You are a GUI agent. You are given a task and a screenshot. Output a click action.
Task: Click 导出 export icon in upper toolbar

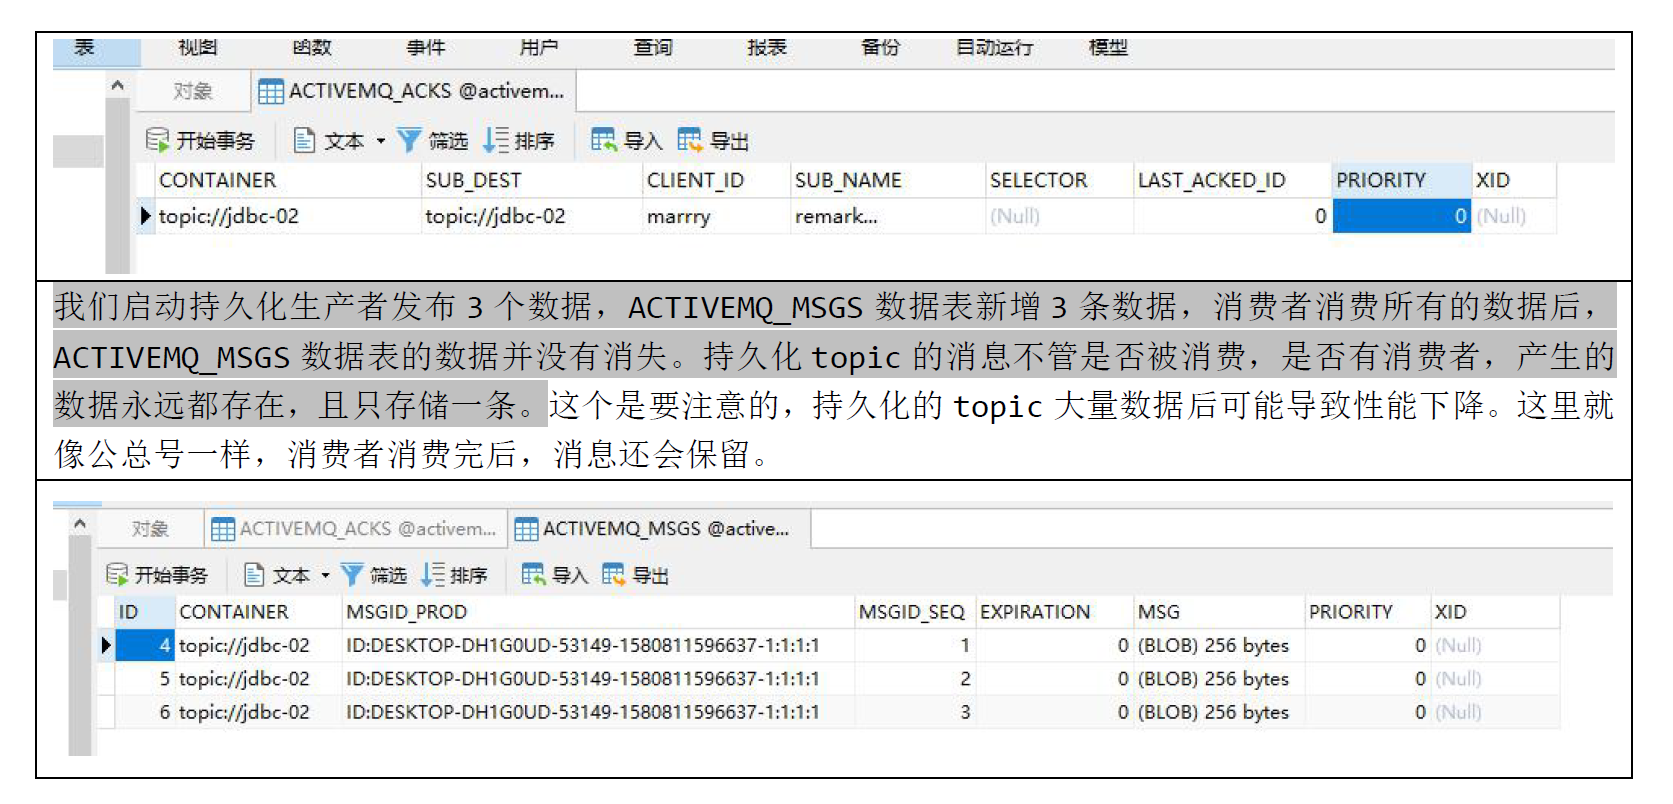pyautogui.click(x=690, y=140)
